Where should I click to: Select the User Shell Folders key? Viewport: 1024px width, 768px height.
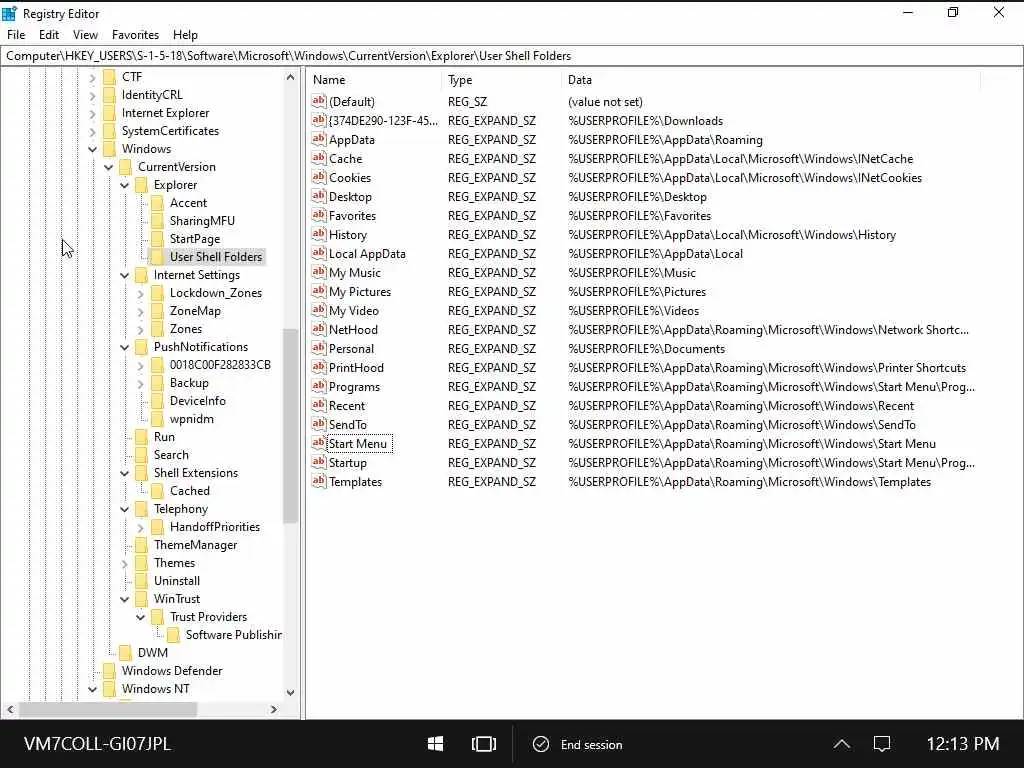coord(216,257)
